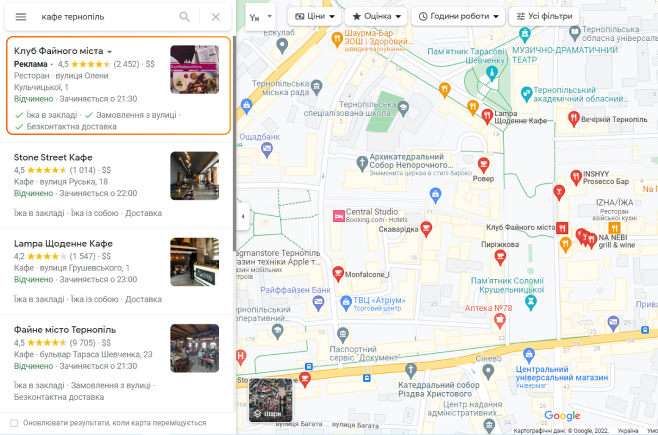Click the Райффайзен Банк marker
The height and width of the screenshot is (435, 658).
(319, 302)
